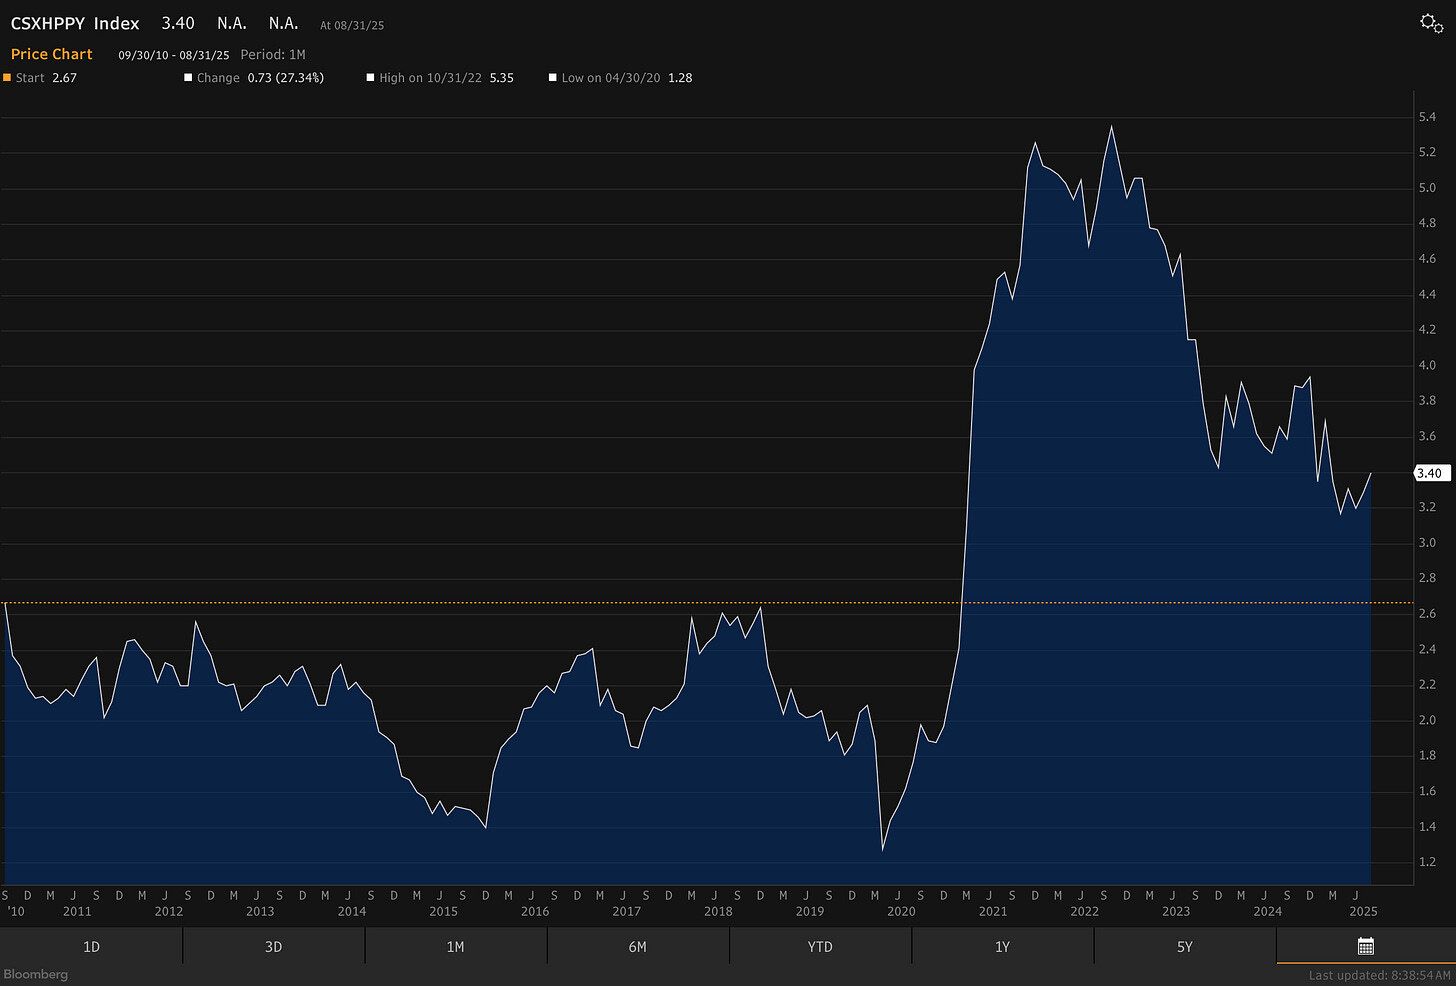Click the Period: 1M label
Image resolution: width=1456 pixels, height=986 pixels.
[x=273, y=55]
